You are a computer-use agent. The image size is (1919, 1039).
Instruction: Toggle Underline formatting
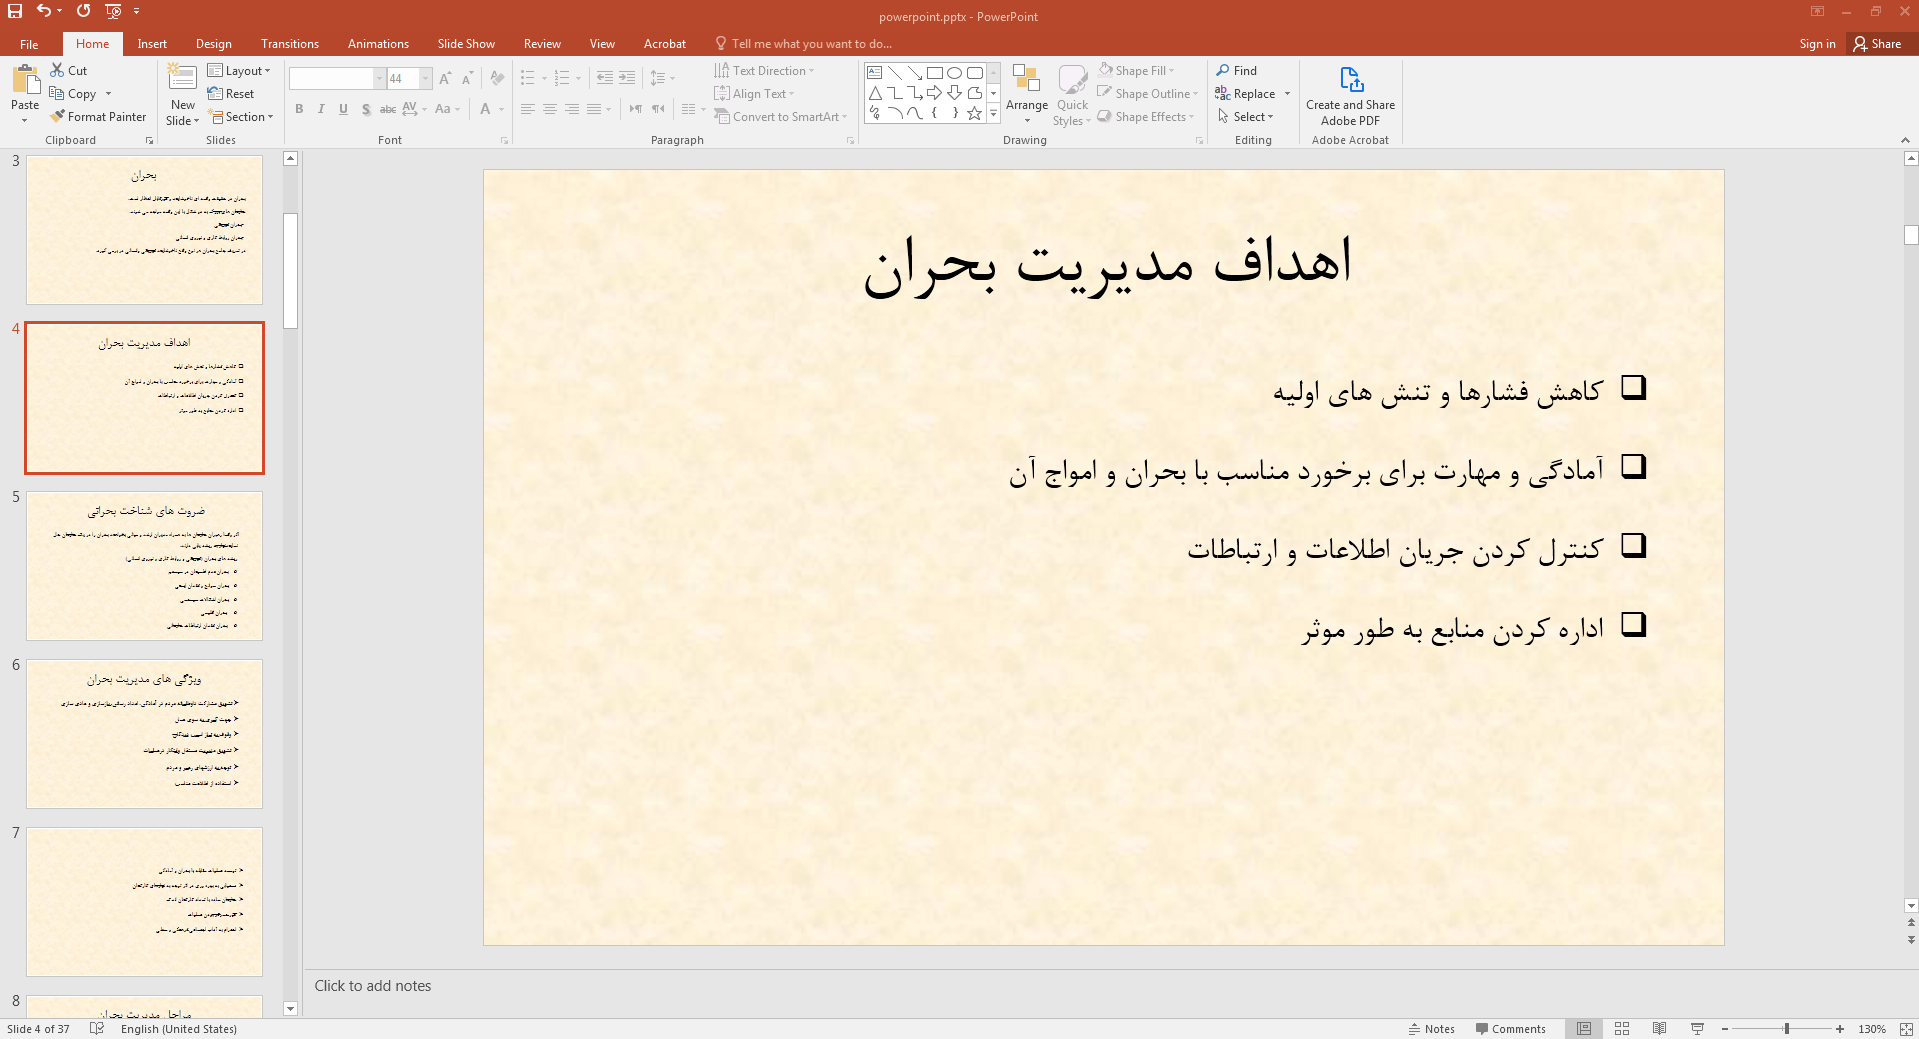343,109
